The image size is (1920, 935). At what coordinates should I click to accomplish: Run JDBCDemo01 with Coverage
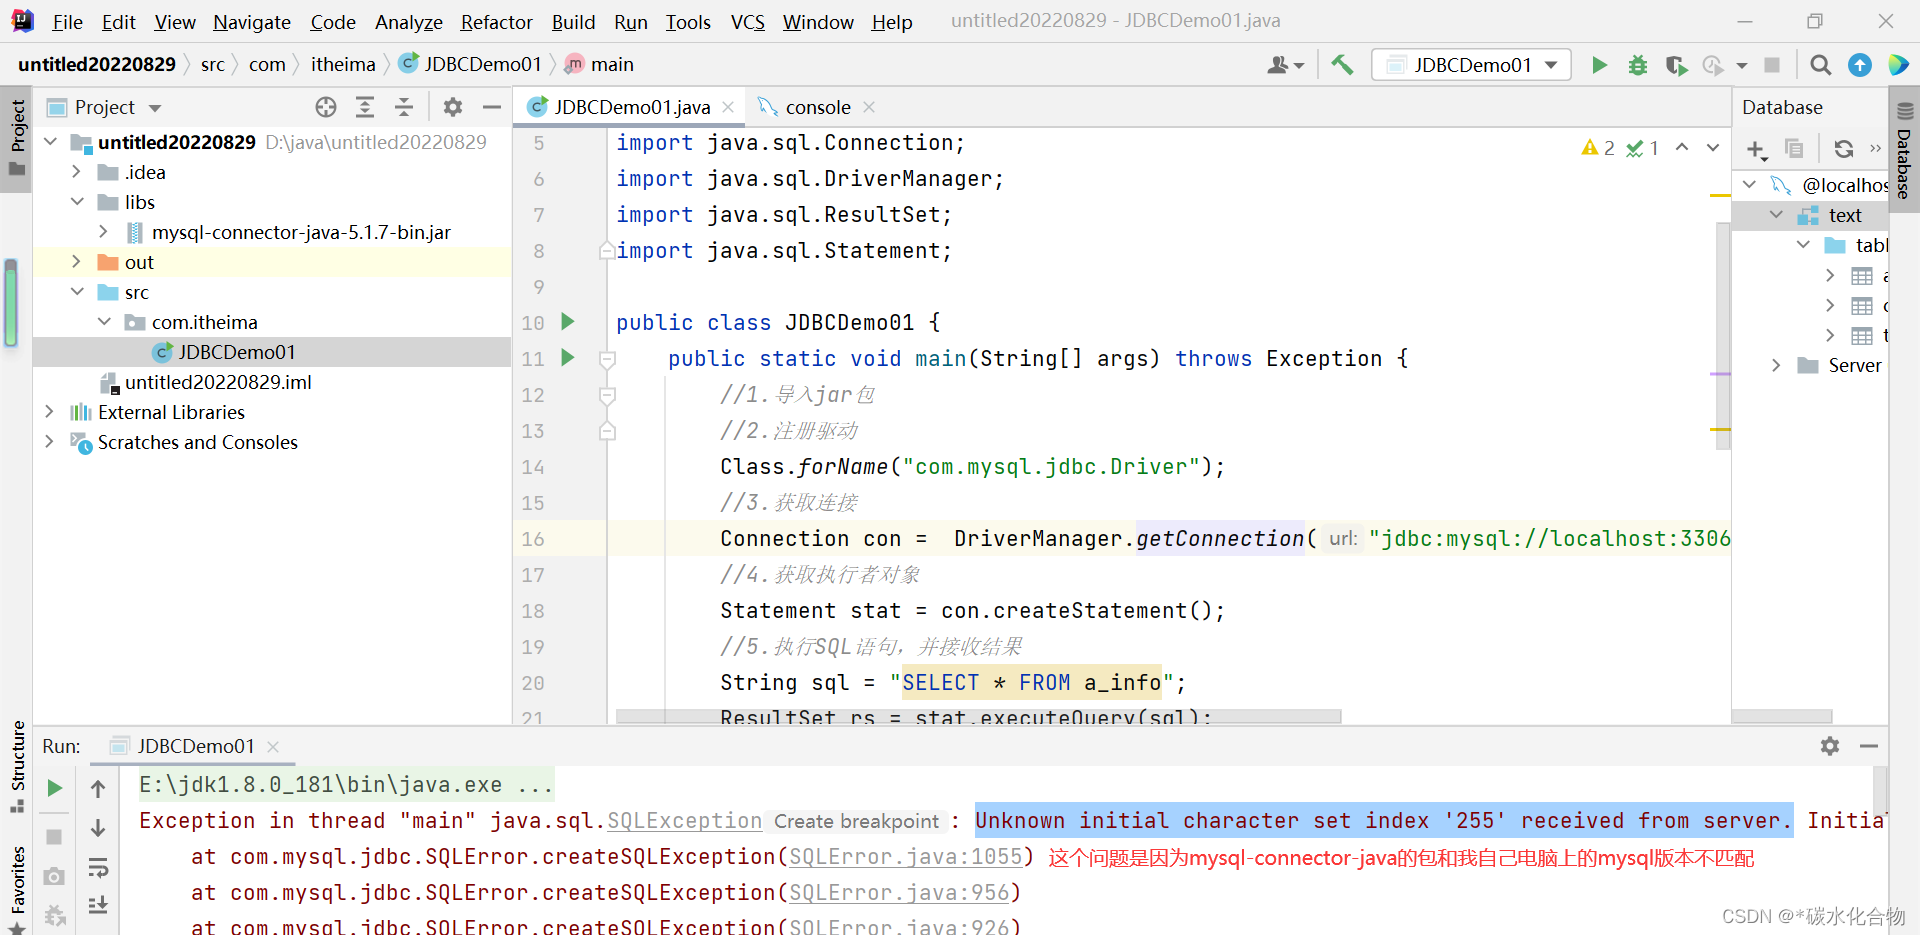(1676, 64)
